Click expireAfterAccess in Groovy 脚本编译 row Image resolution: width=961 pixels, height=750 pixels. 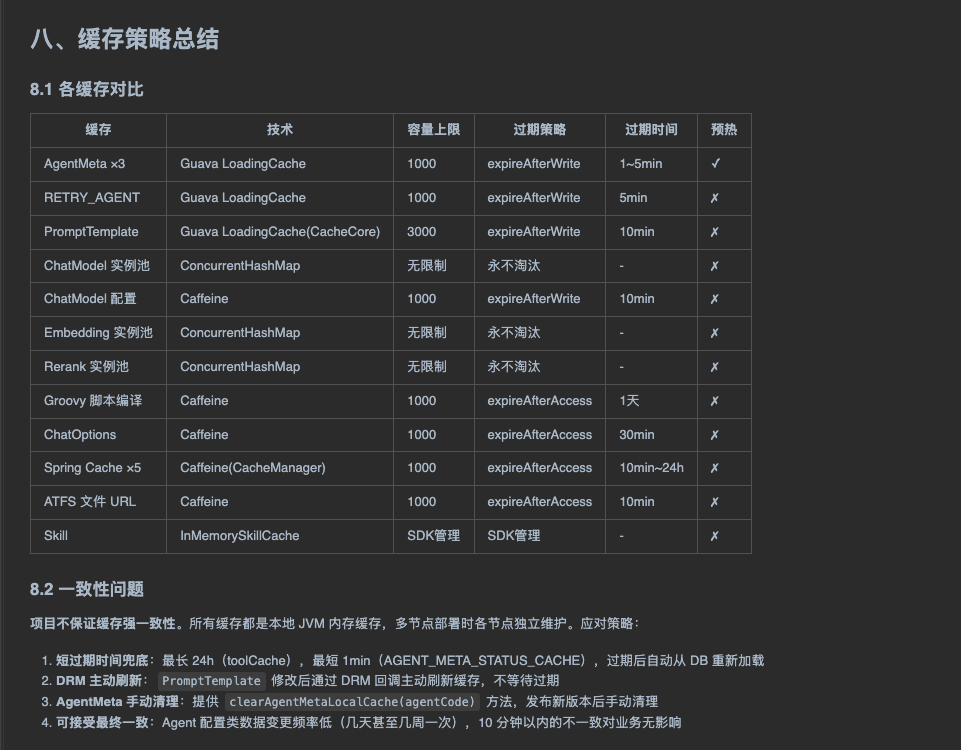[x=540, y=401]
